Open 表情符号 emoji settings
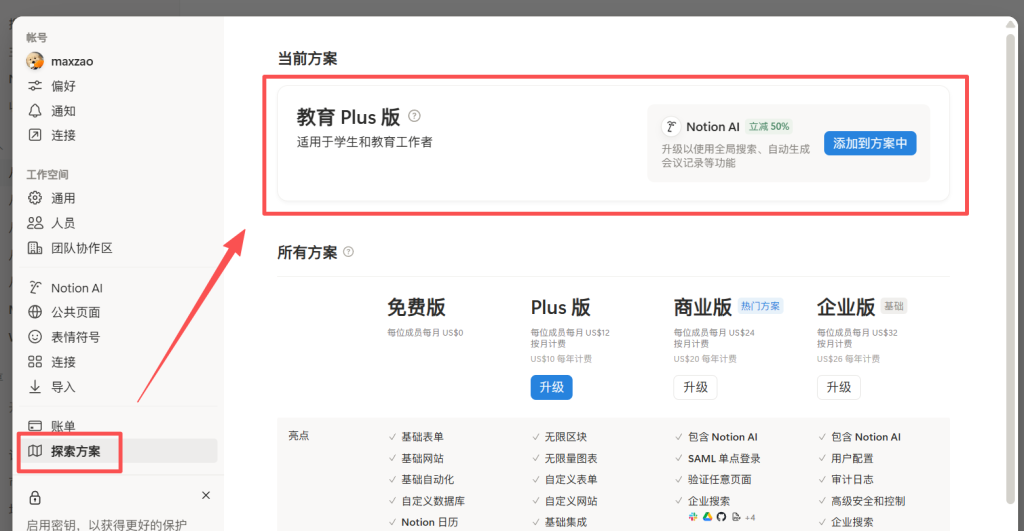This screenshot has height=531, width=1024. [75, 337]
